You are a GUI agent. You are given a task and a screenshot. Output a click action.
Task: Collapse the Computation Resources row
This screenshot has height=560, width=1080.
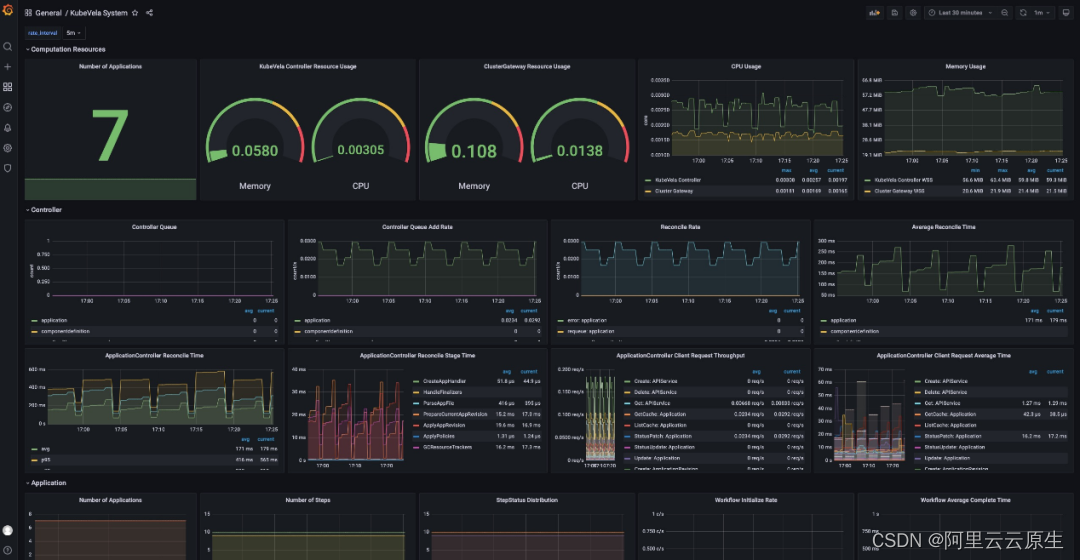pos(65,50)
